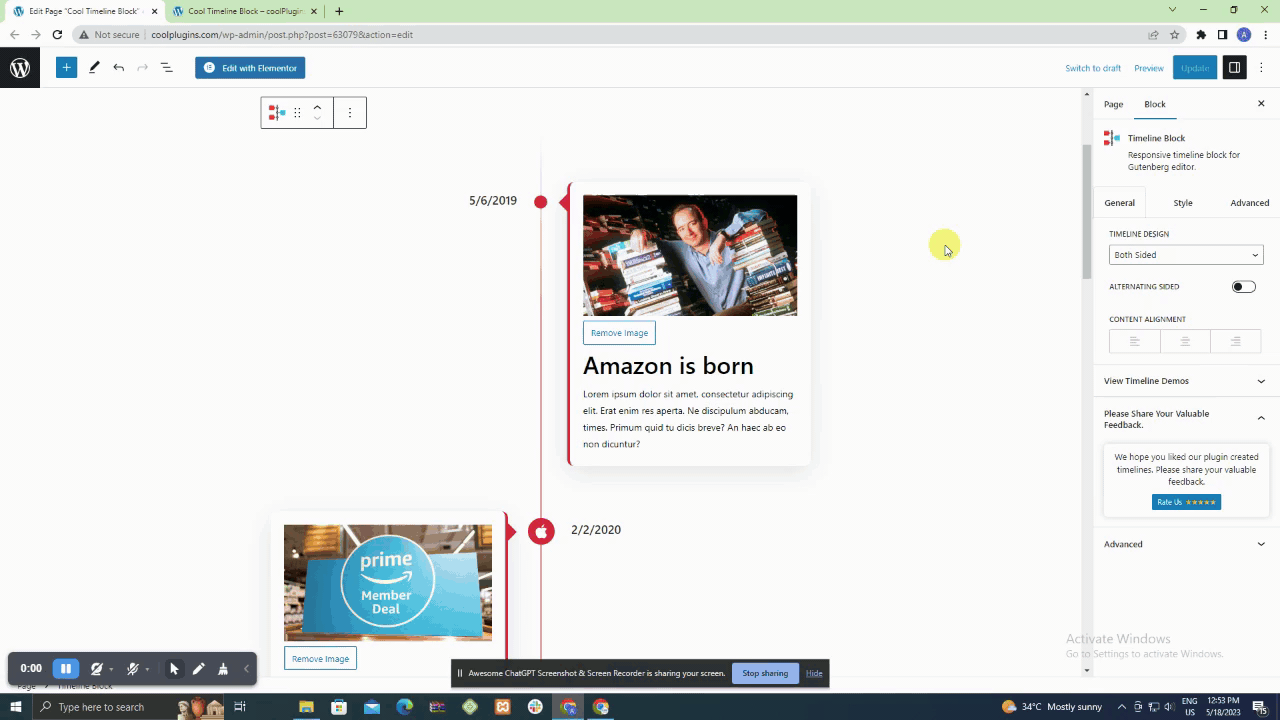Toggle the recorder webcam off icon
This screenshot has height=720, width=1280.
click(97, 669)
